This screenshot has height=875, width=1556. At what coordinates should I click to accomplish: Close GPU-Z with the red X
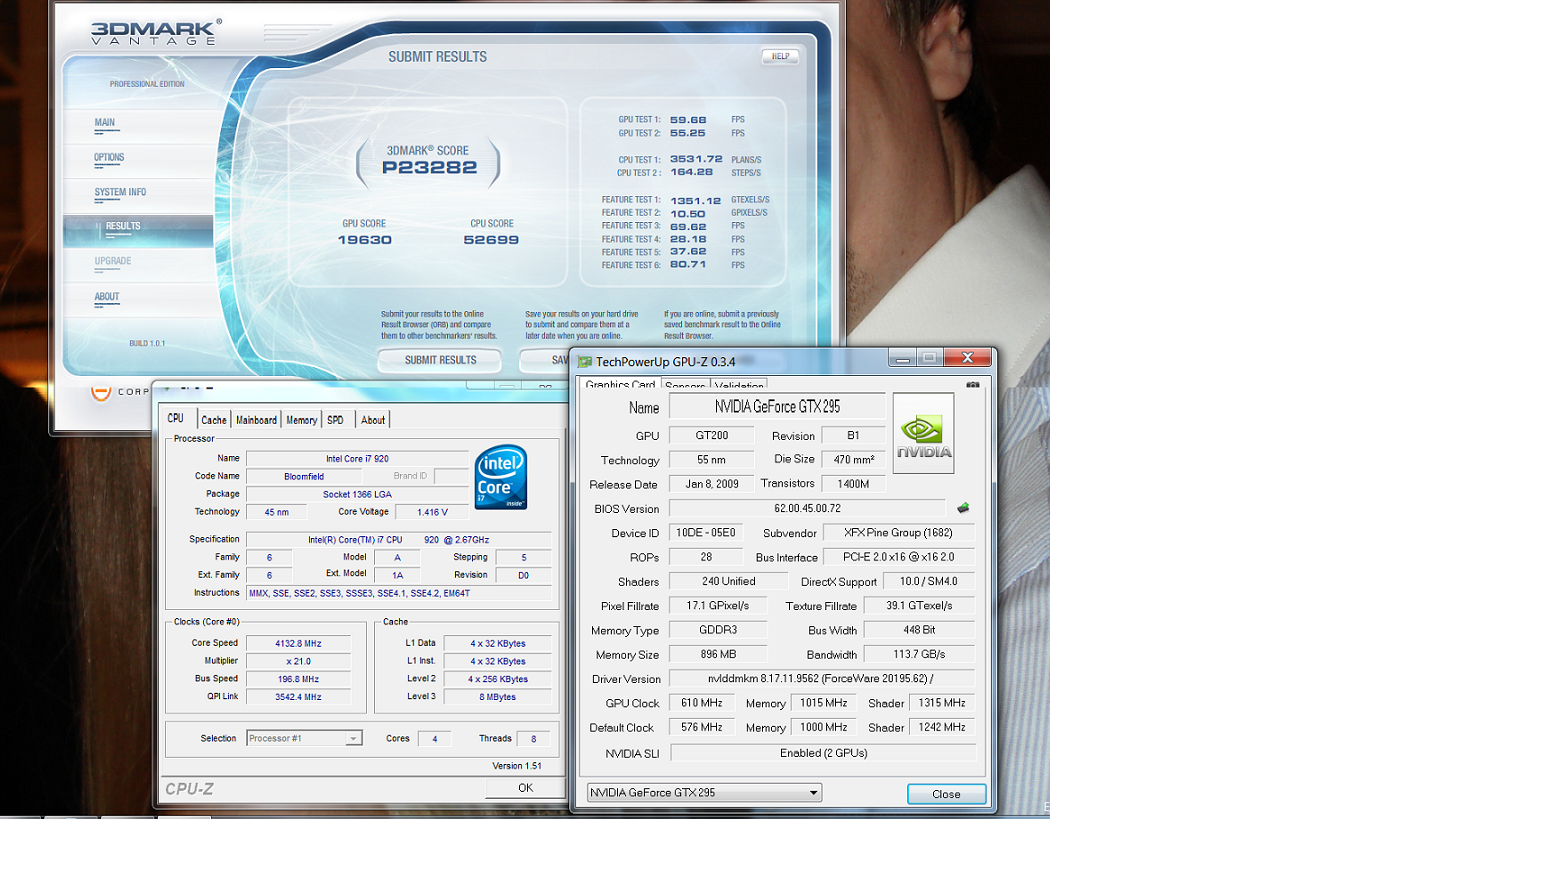967,357
